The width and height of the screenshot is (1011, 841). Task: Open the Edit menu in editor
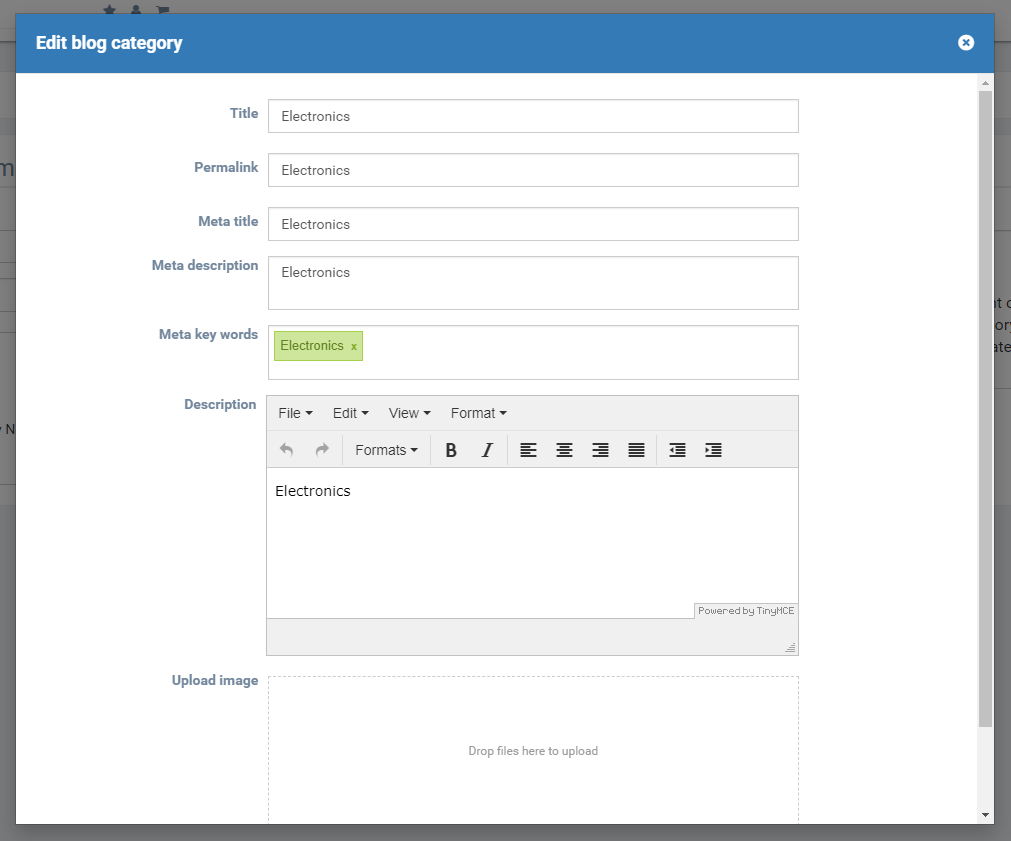pyautogui.click(x=350, y=413)
